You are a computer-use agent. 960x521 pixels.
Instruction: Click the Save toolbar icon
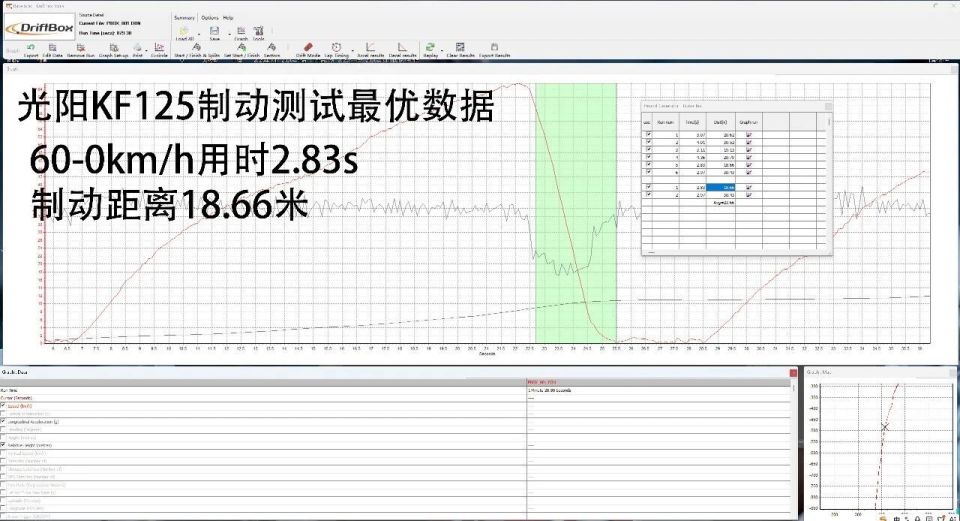[214, 31]
